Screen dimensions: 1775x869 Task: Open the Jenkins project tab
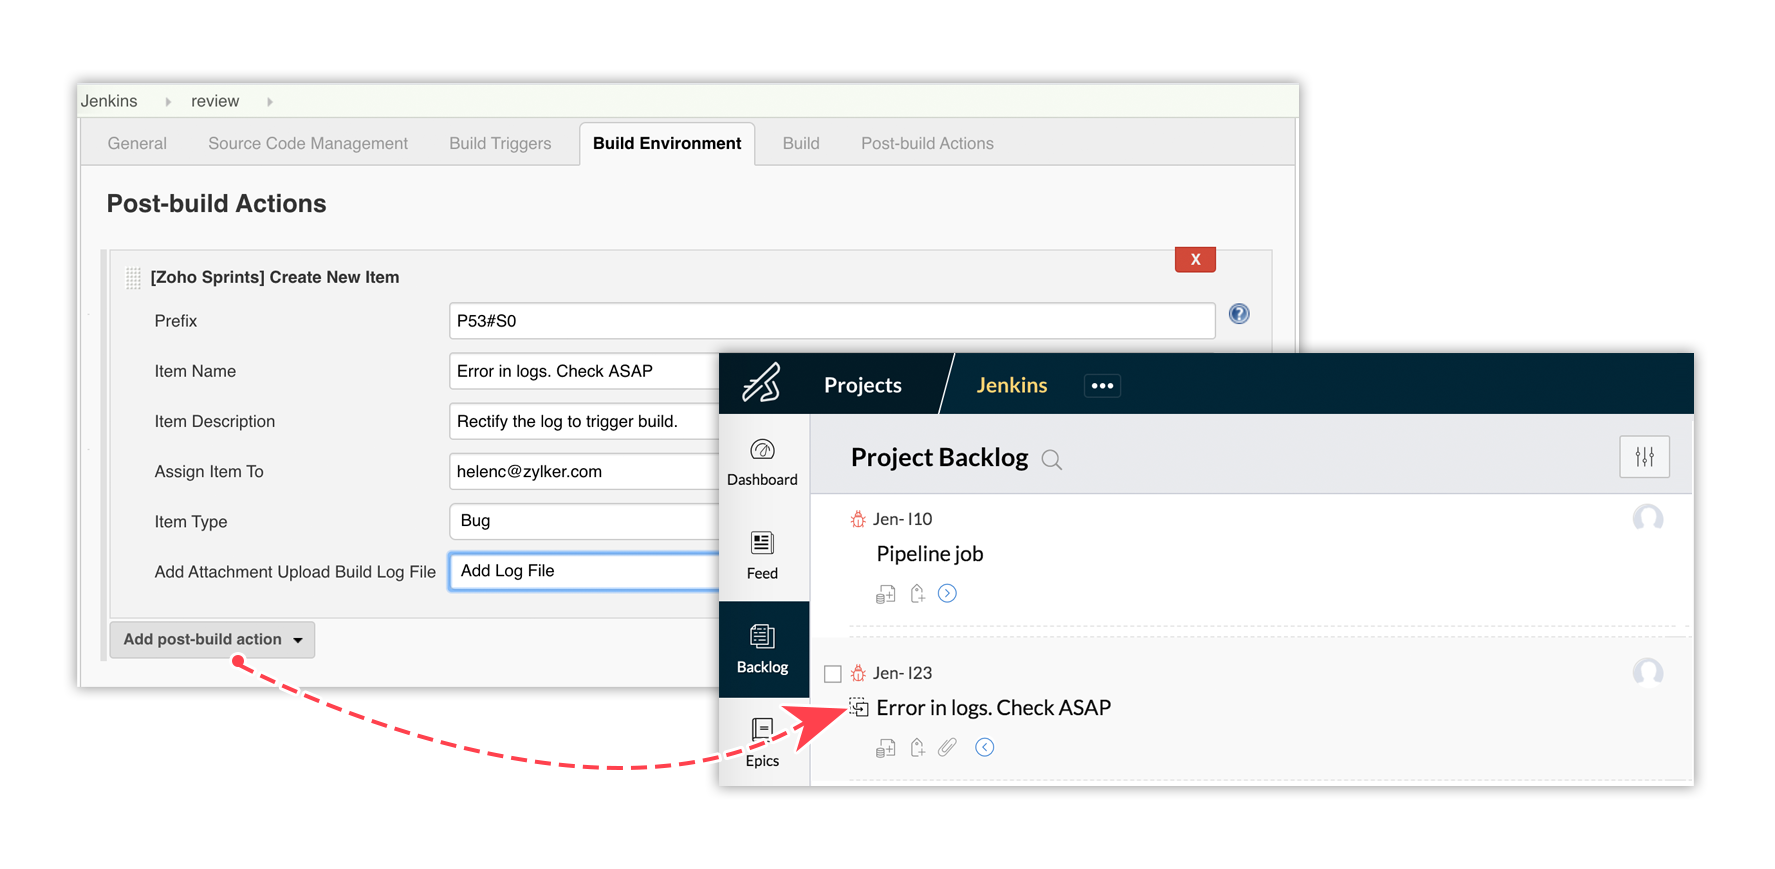tap(1012, 385)
